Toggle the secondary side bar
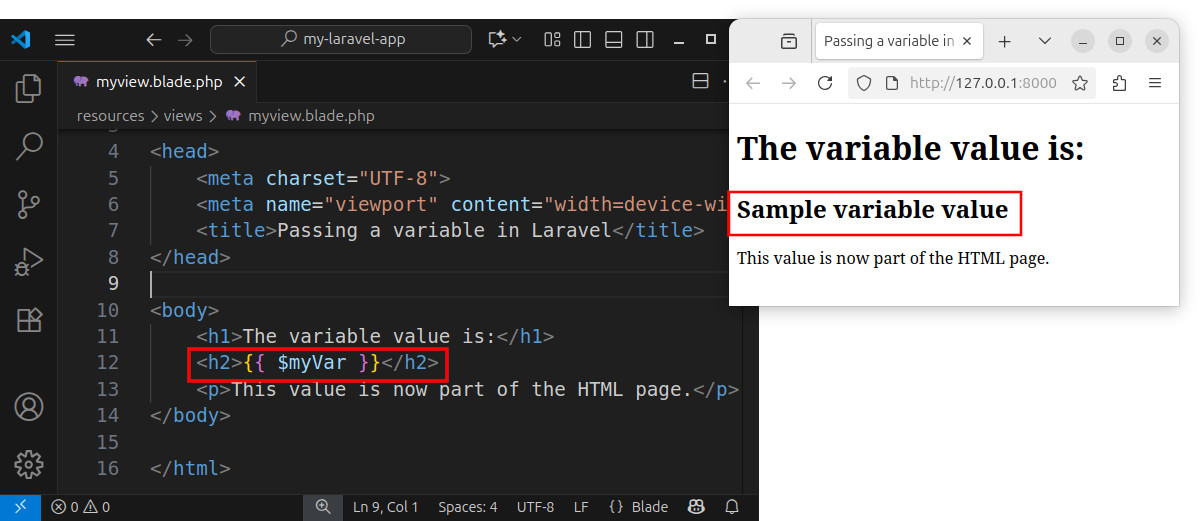Image resolution: width=1201 pixels, height=521 pixels. point(645,40)
